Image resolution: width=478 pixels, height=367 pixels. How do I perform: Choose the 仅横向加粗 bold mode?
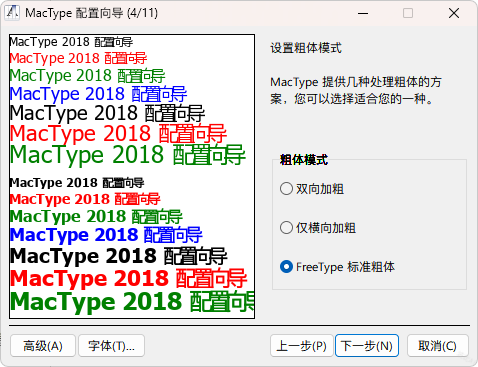[x=318, y=228]
